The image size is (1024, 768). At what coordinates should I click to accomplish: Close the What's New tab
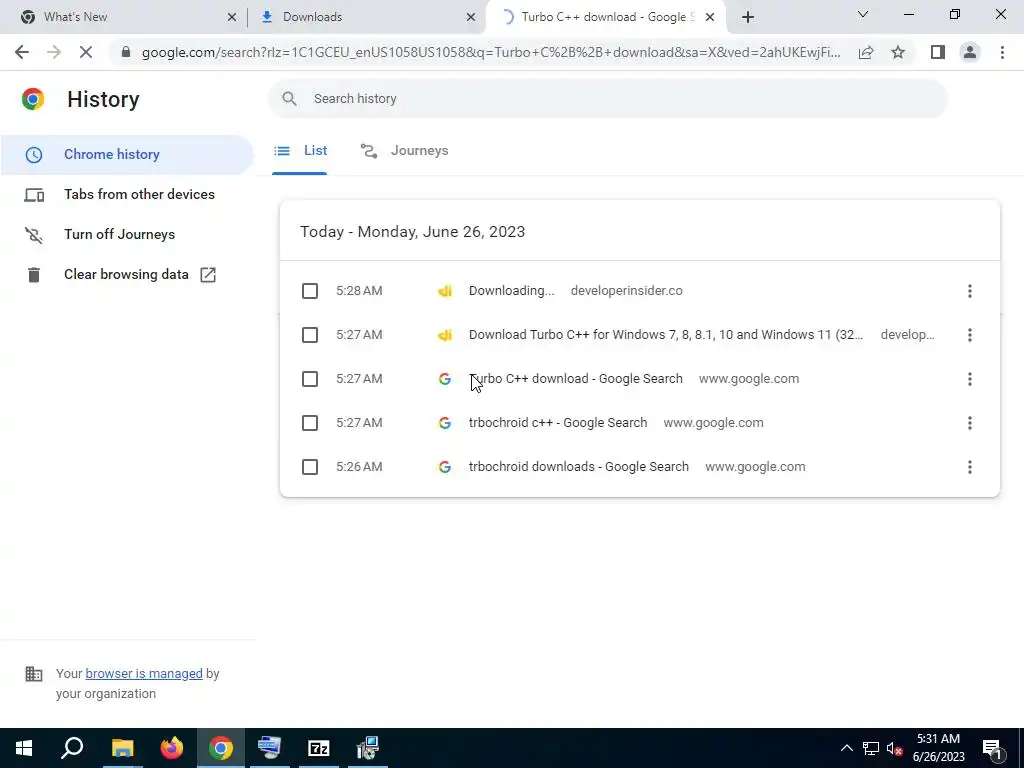pos(232,17)
